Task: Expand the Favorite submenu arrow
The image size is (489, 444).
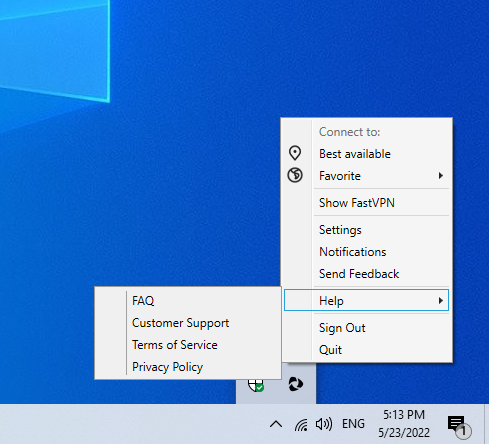Action: pos(441,176)
